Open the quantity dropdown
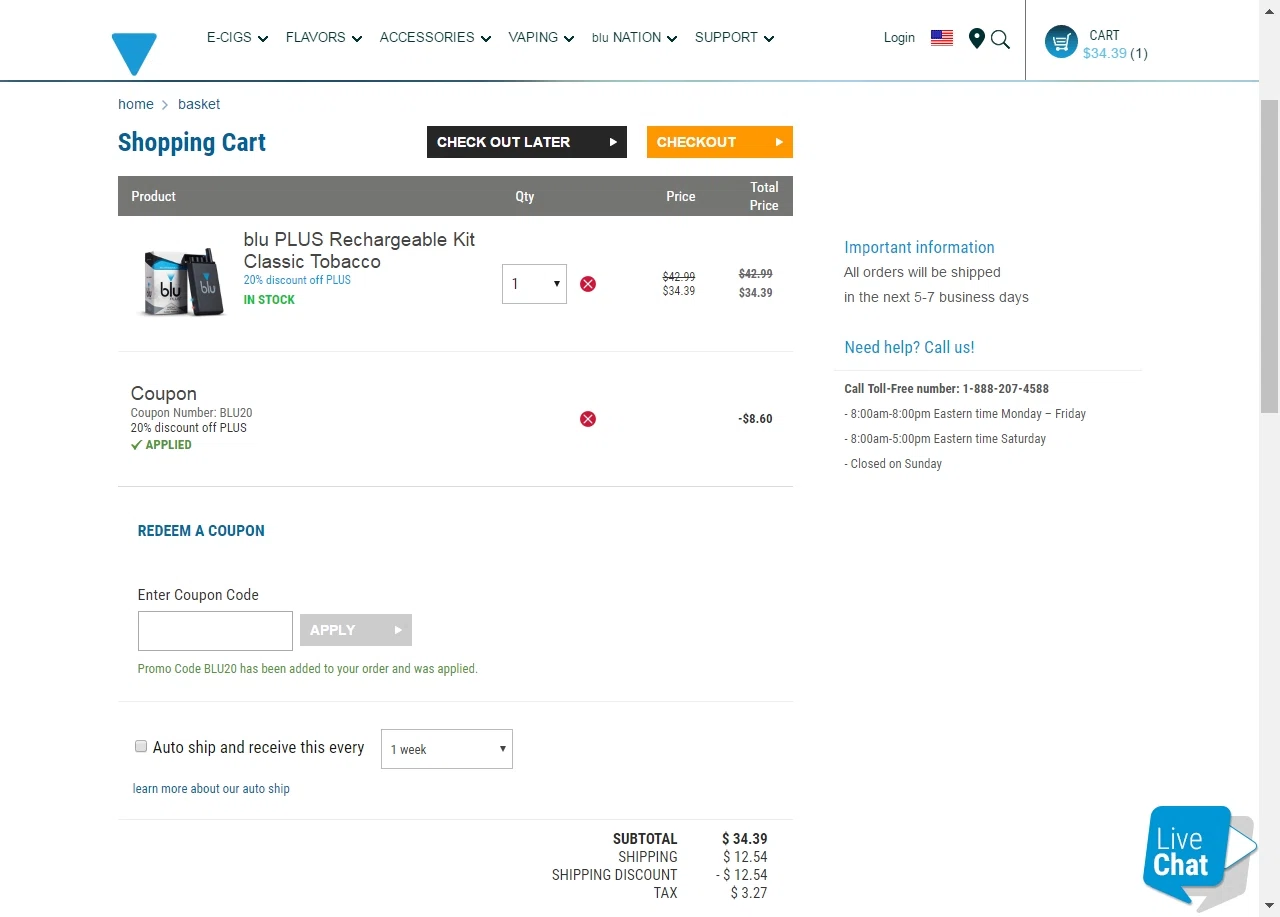The height and width of the screenshot is (917, 1280). (x=534, y=284)
